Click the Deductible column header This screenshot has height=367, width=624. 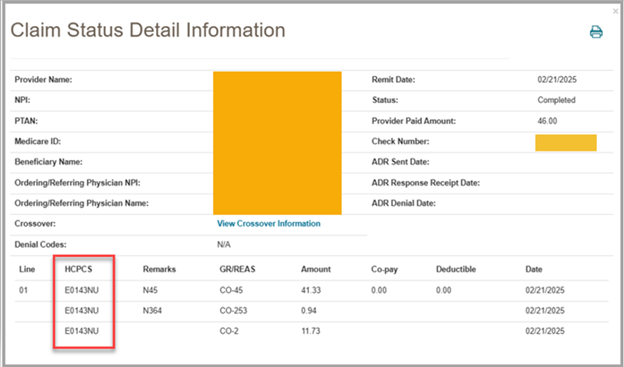[x=456, y=269]
